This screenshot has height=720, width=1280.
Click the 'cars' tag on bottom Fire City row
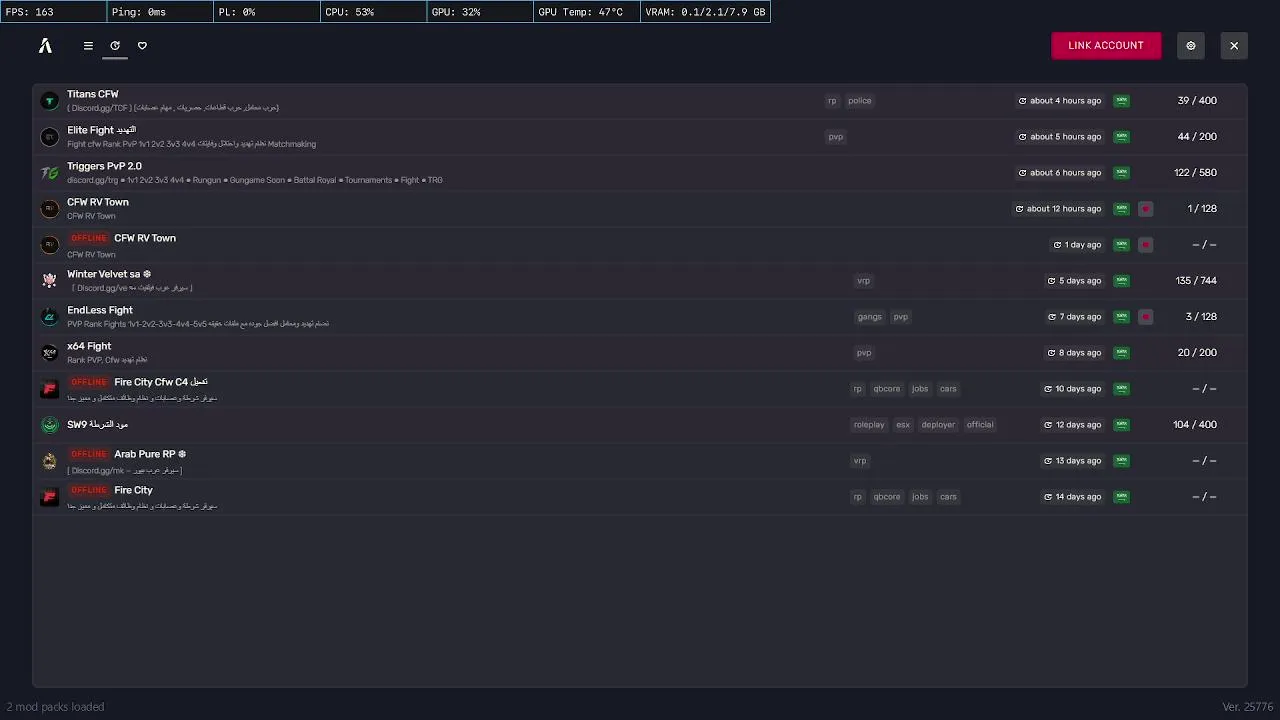coord(948,497)
